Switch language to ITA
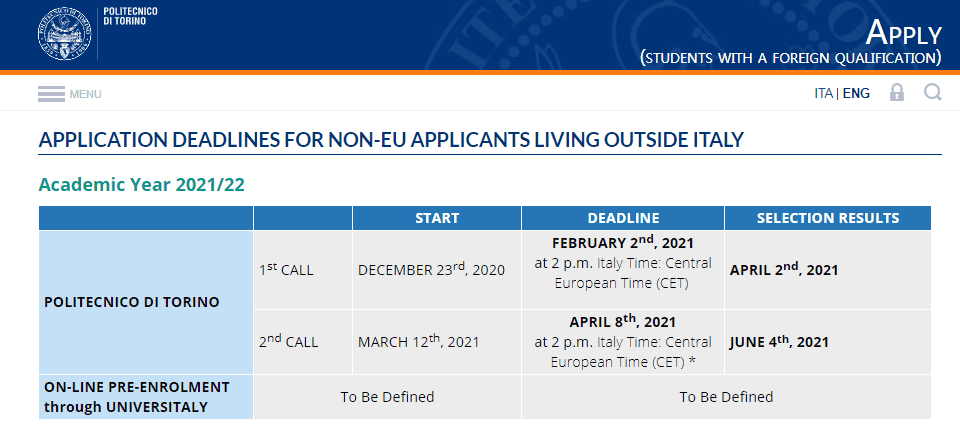Screen dimensions: 960x444 [823, 94]
